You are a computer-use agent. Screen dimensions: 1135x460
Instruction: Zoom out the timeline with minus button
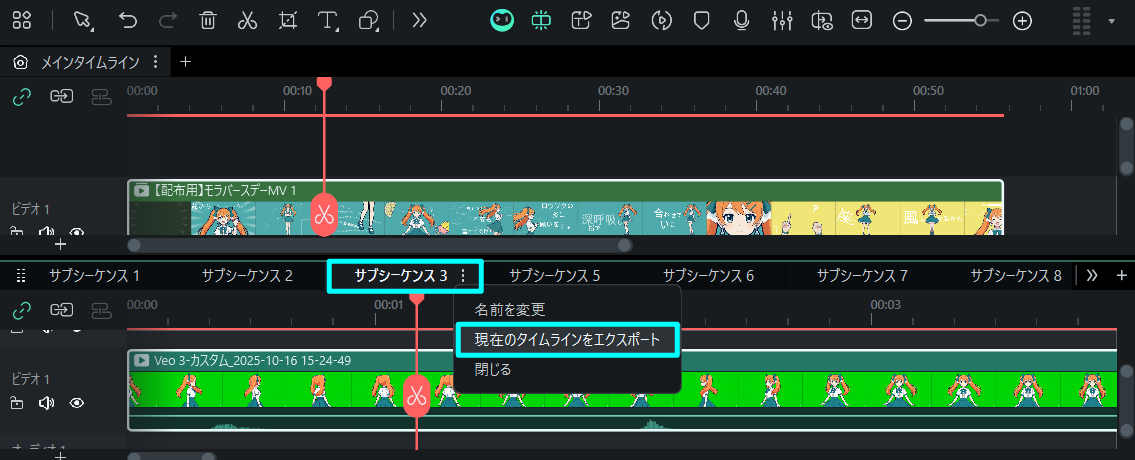coord(902,20)
